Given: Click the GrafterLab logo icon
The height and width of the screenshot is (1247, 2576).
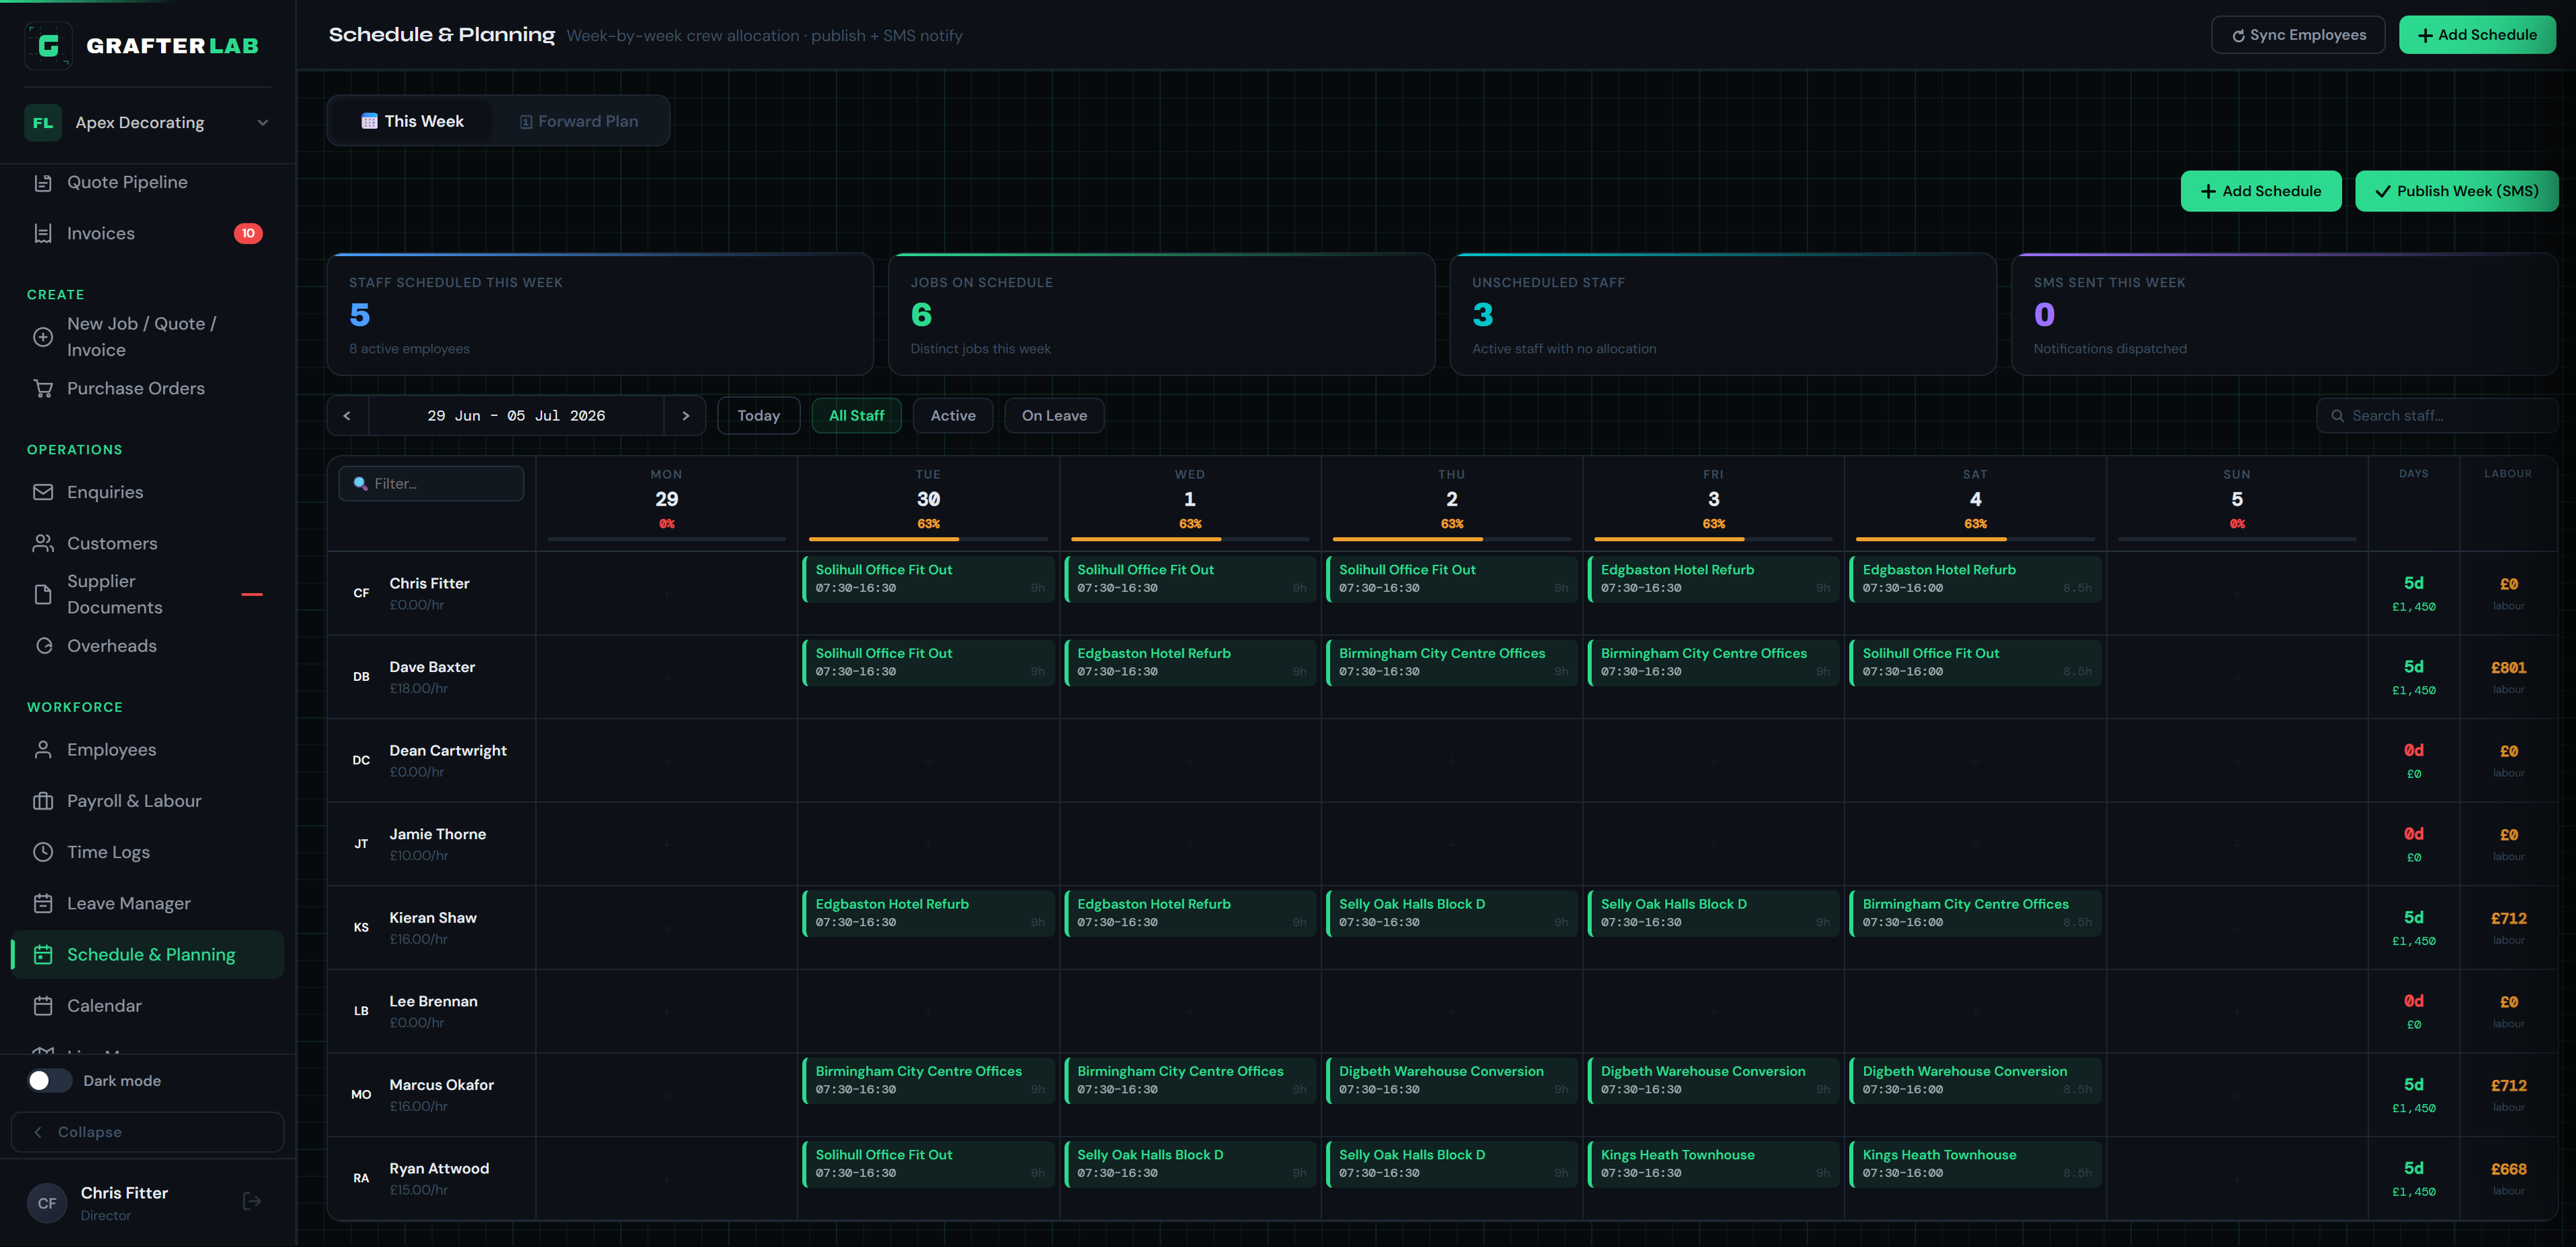Looking at the screenshot, I should pyautogui.click(x=48, y=45).
